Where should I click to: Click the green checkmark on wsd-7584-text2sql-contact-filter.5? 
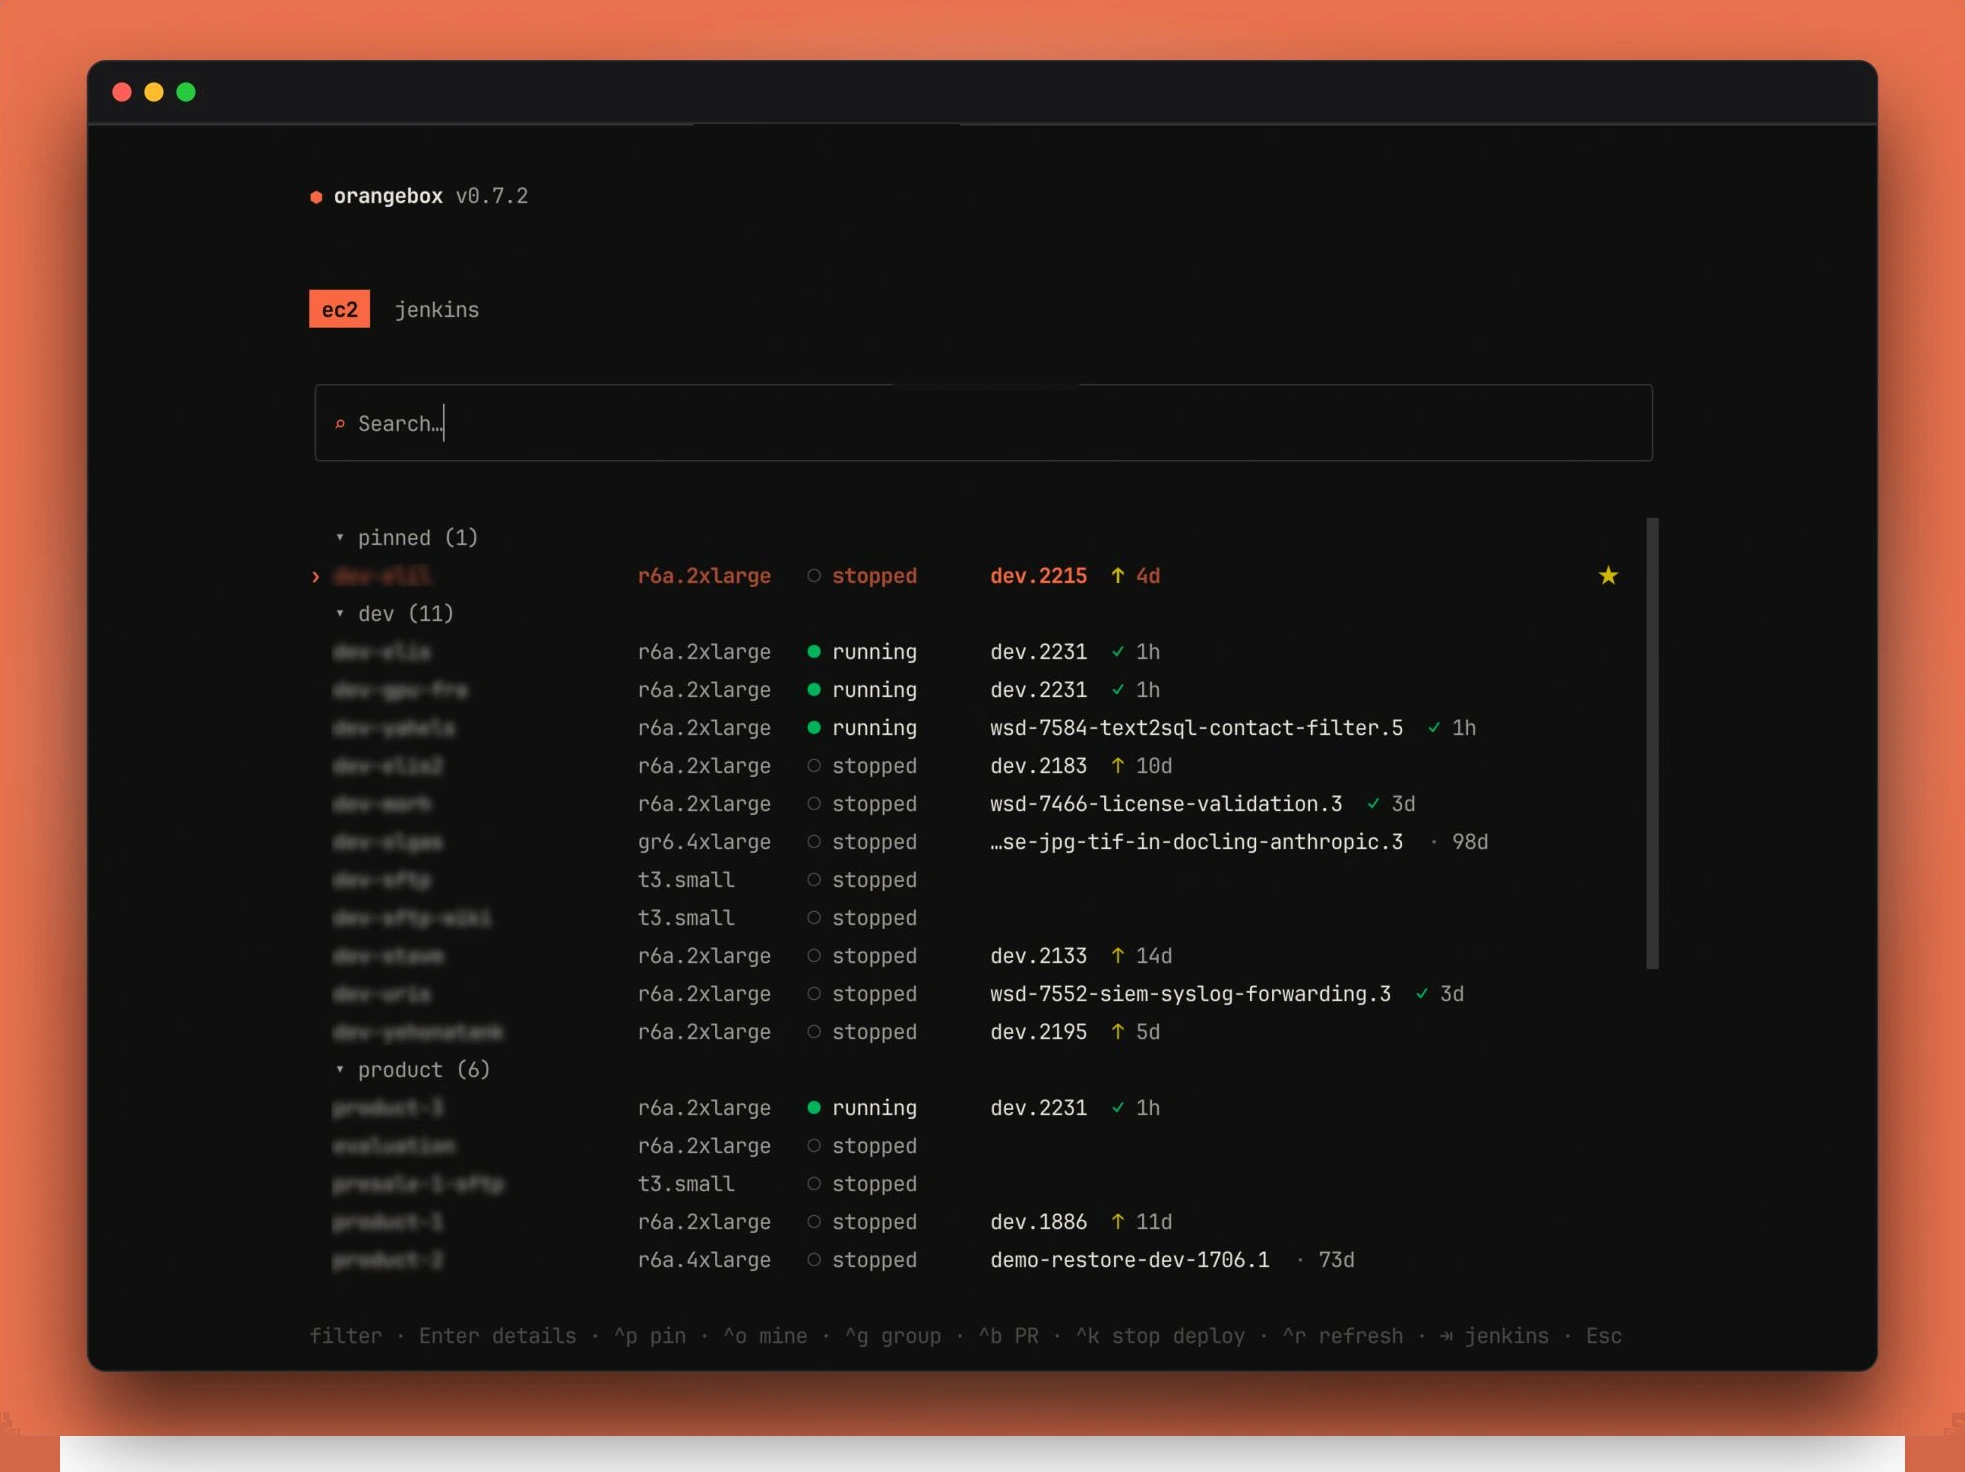(1434, 728)
